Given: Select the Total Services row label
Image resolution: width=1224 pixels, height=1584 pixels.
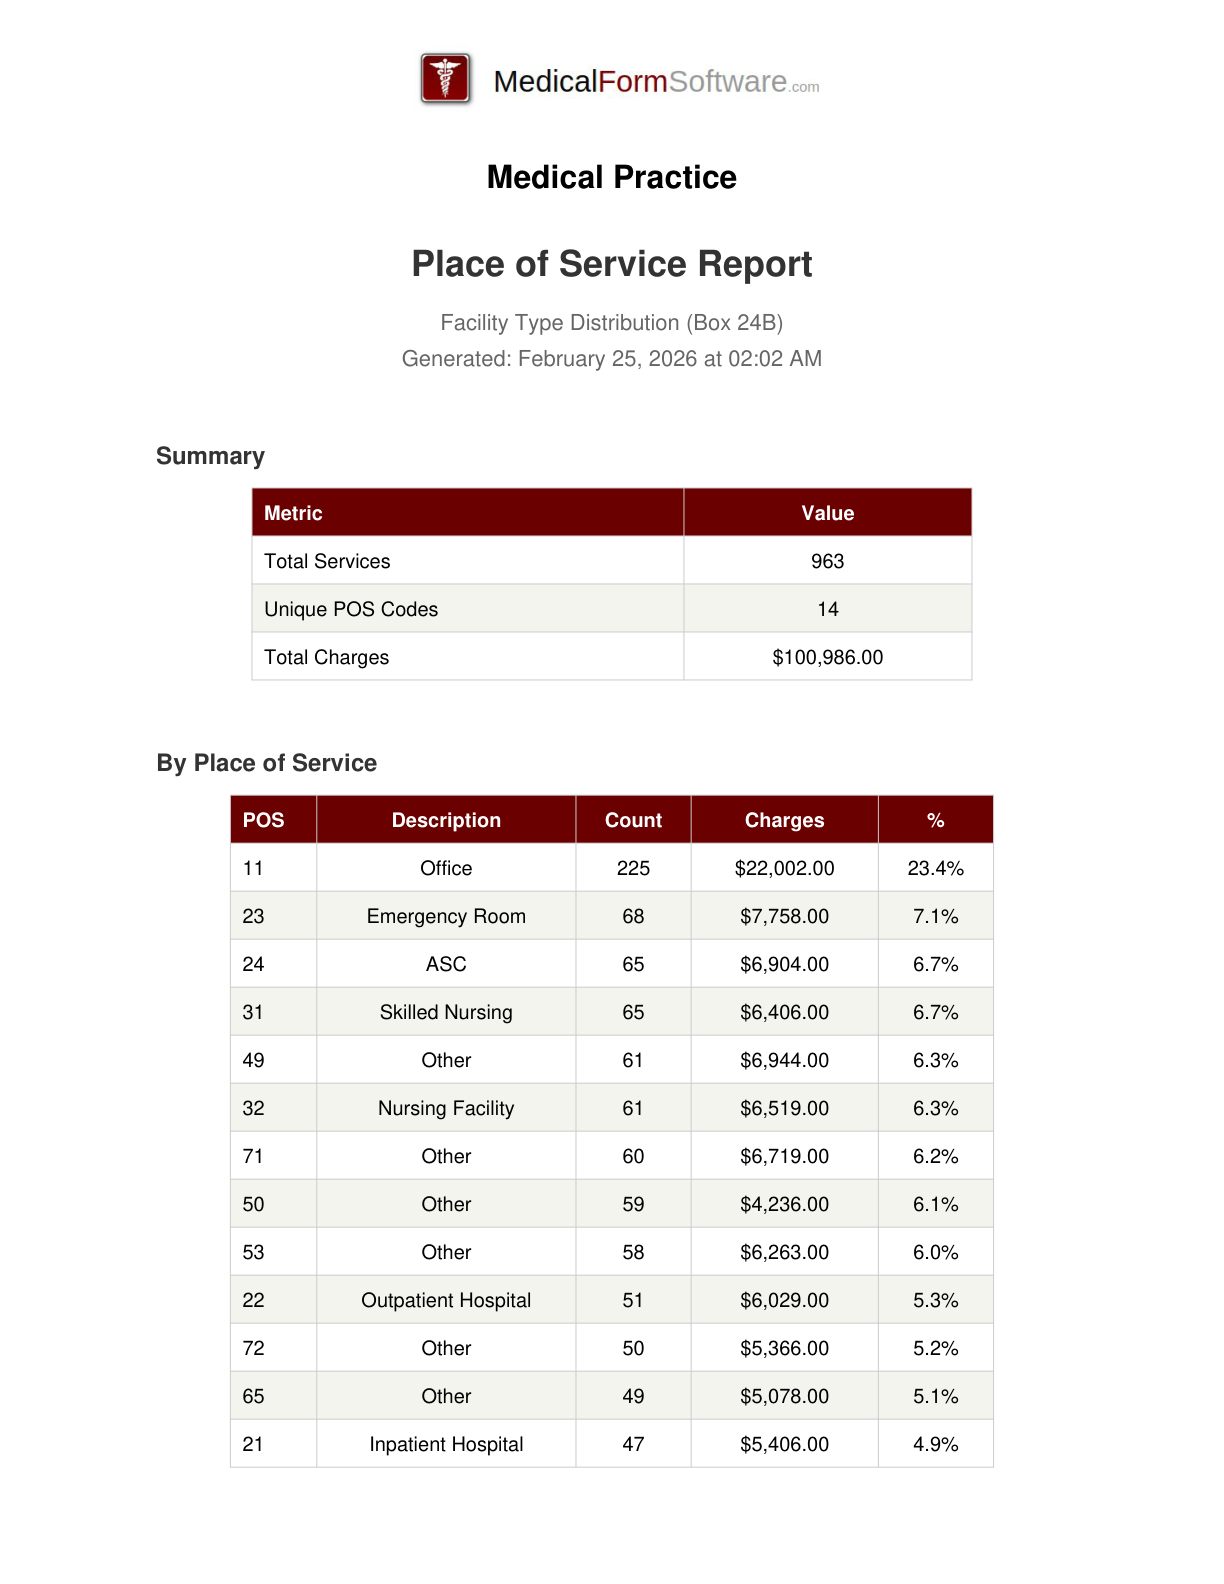Looking at the screenshot, I should point(327,561).
